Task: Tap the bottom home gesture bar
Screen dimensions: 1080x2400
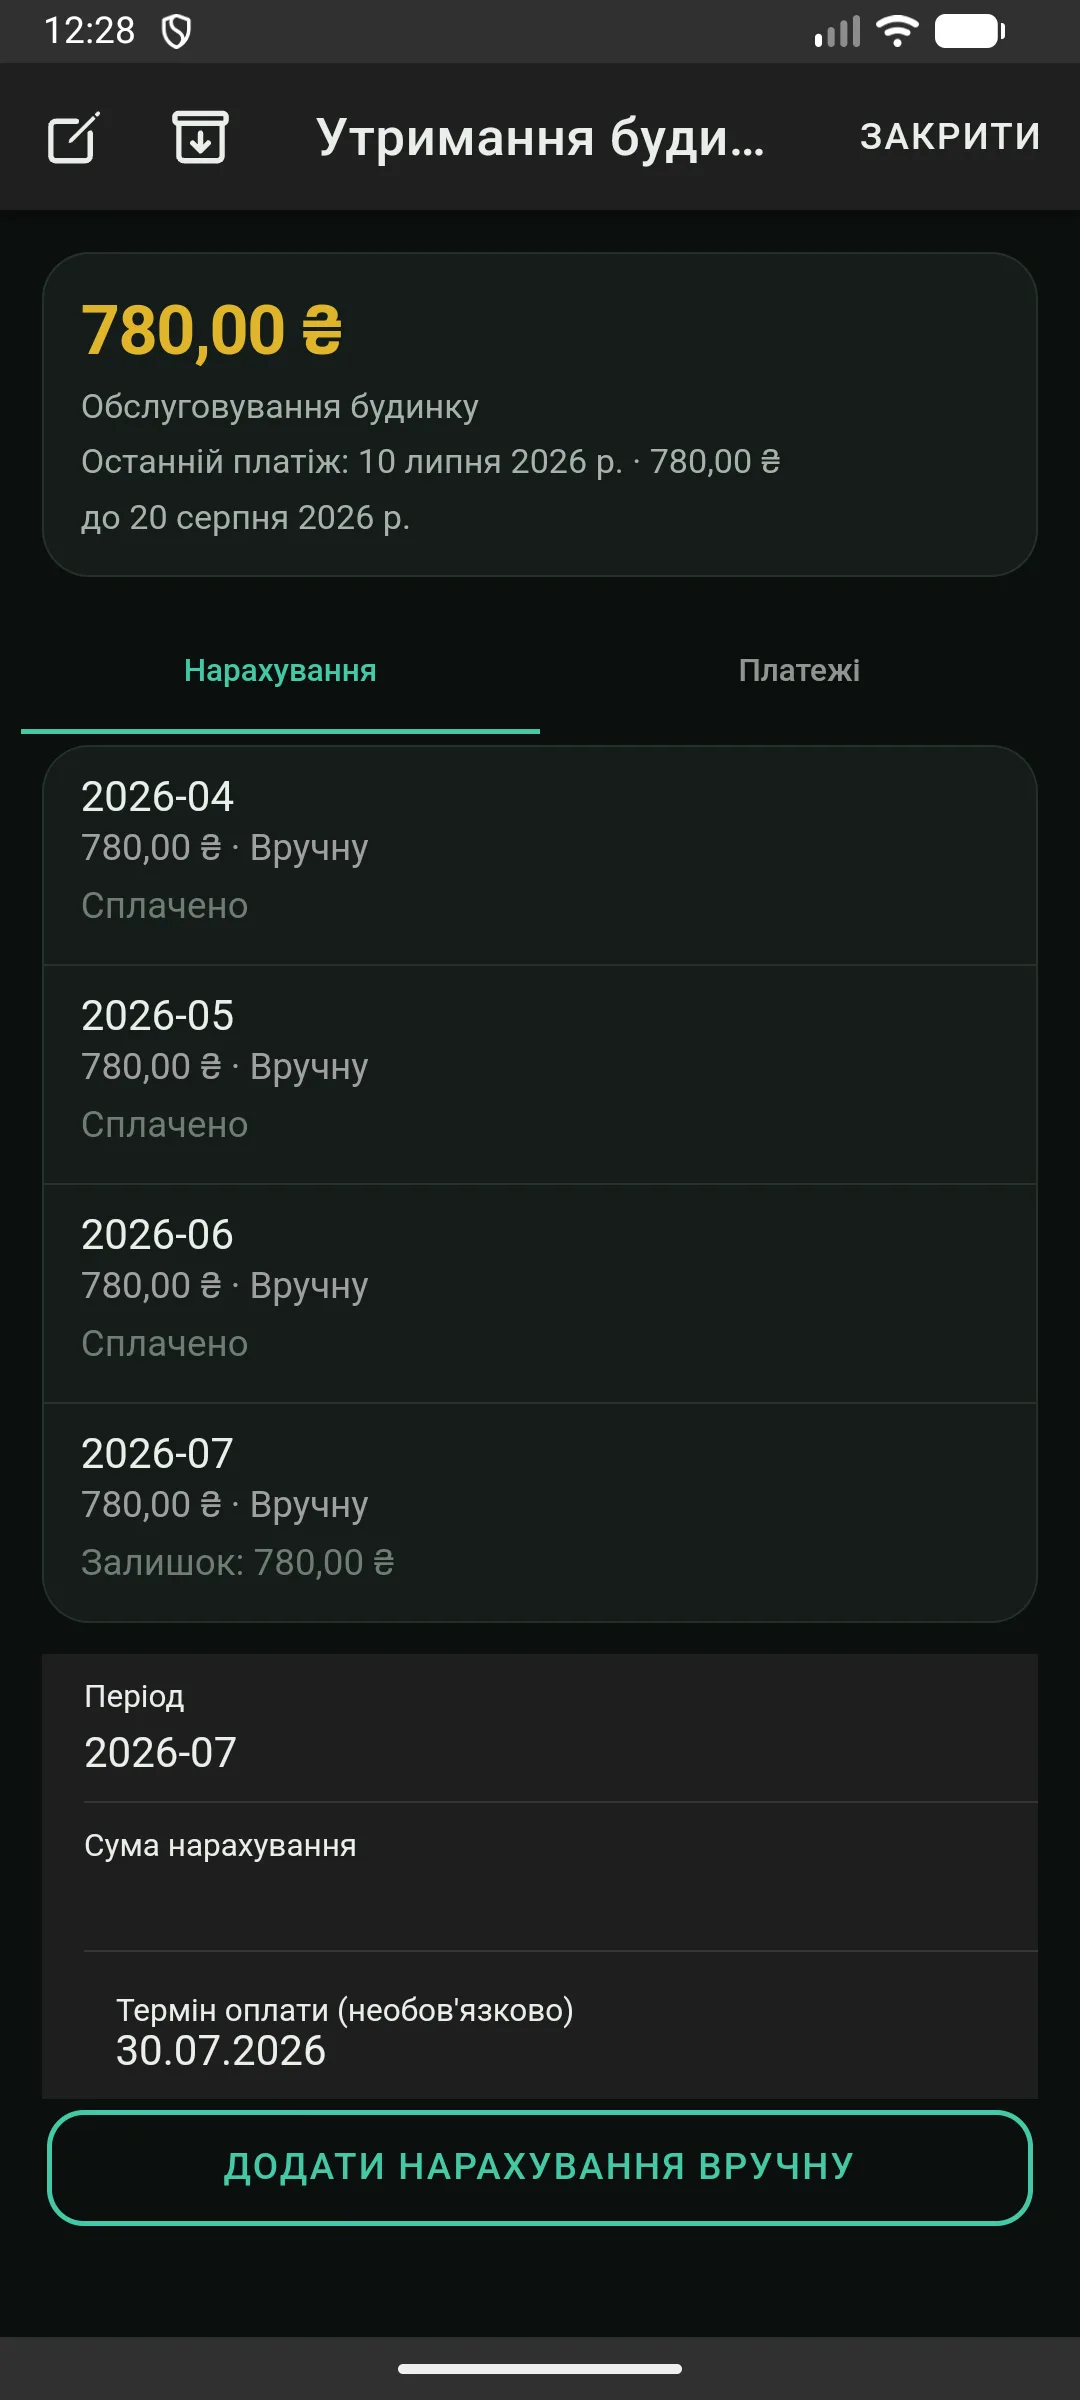Action: pyautogui.click(x=540, y=2368)
